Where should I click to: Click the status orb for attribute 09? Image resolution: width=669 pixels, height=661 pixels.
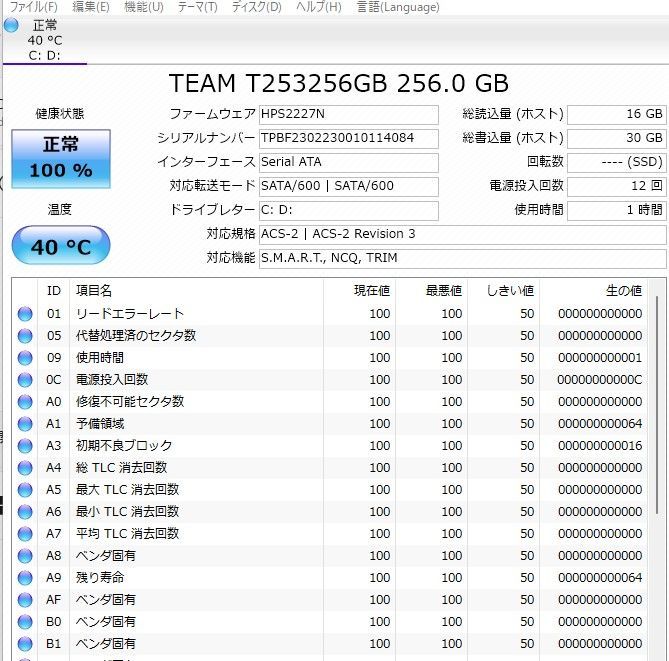(x=25, y=358)
